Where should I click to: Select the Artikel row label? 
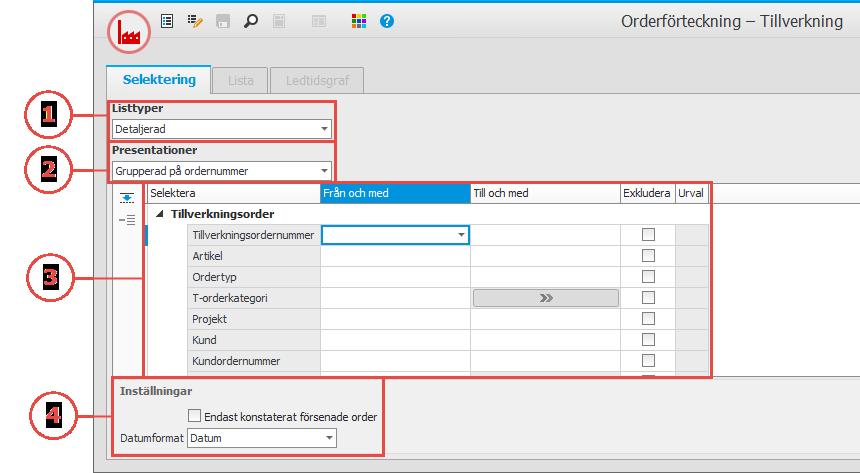point(253,256)
